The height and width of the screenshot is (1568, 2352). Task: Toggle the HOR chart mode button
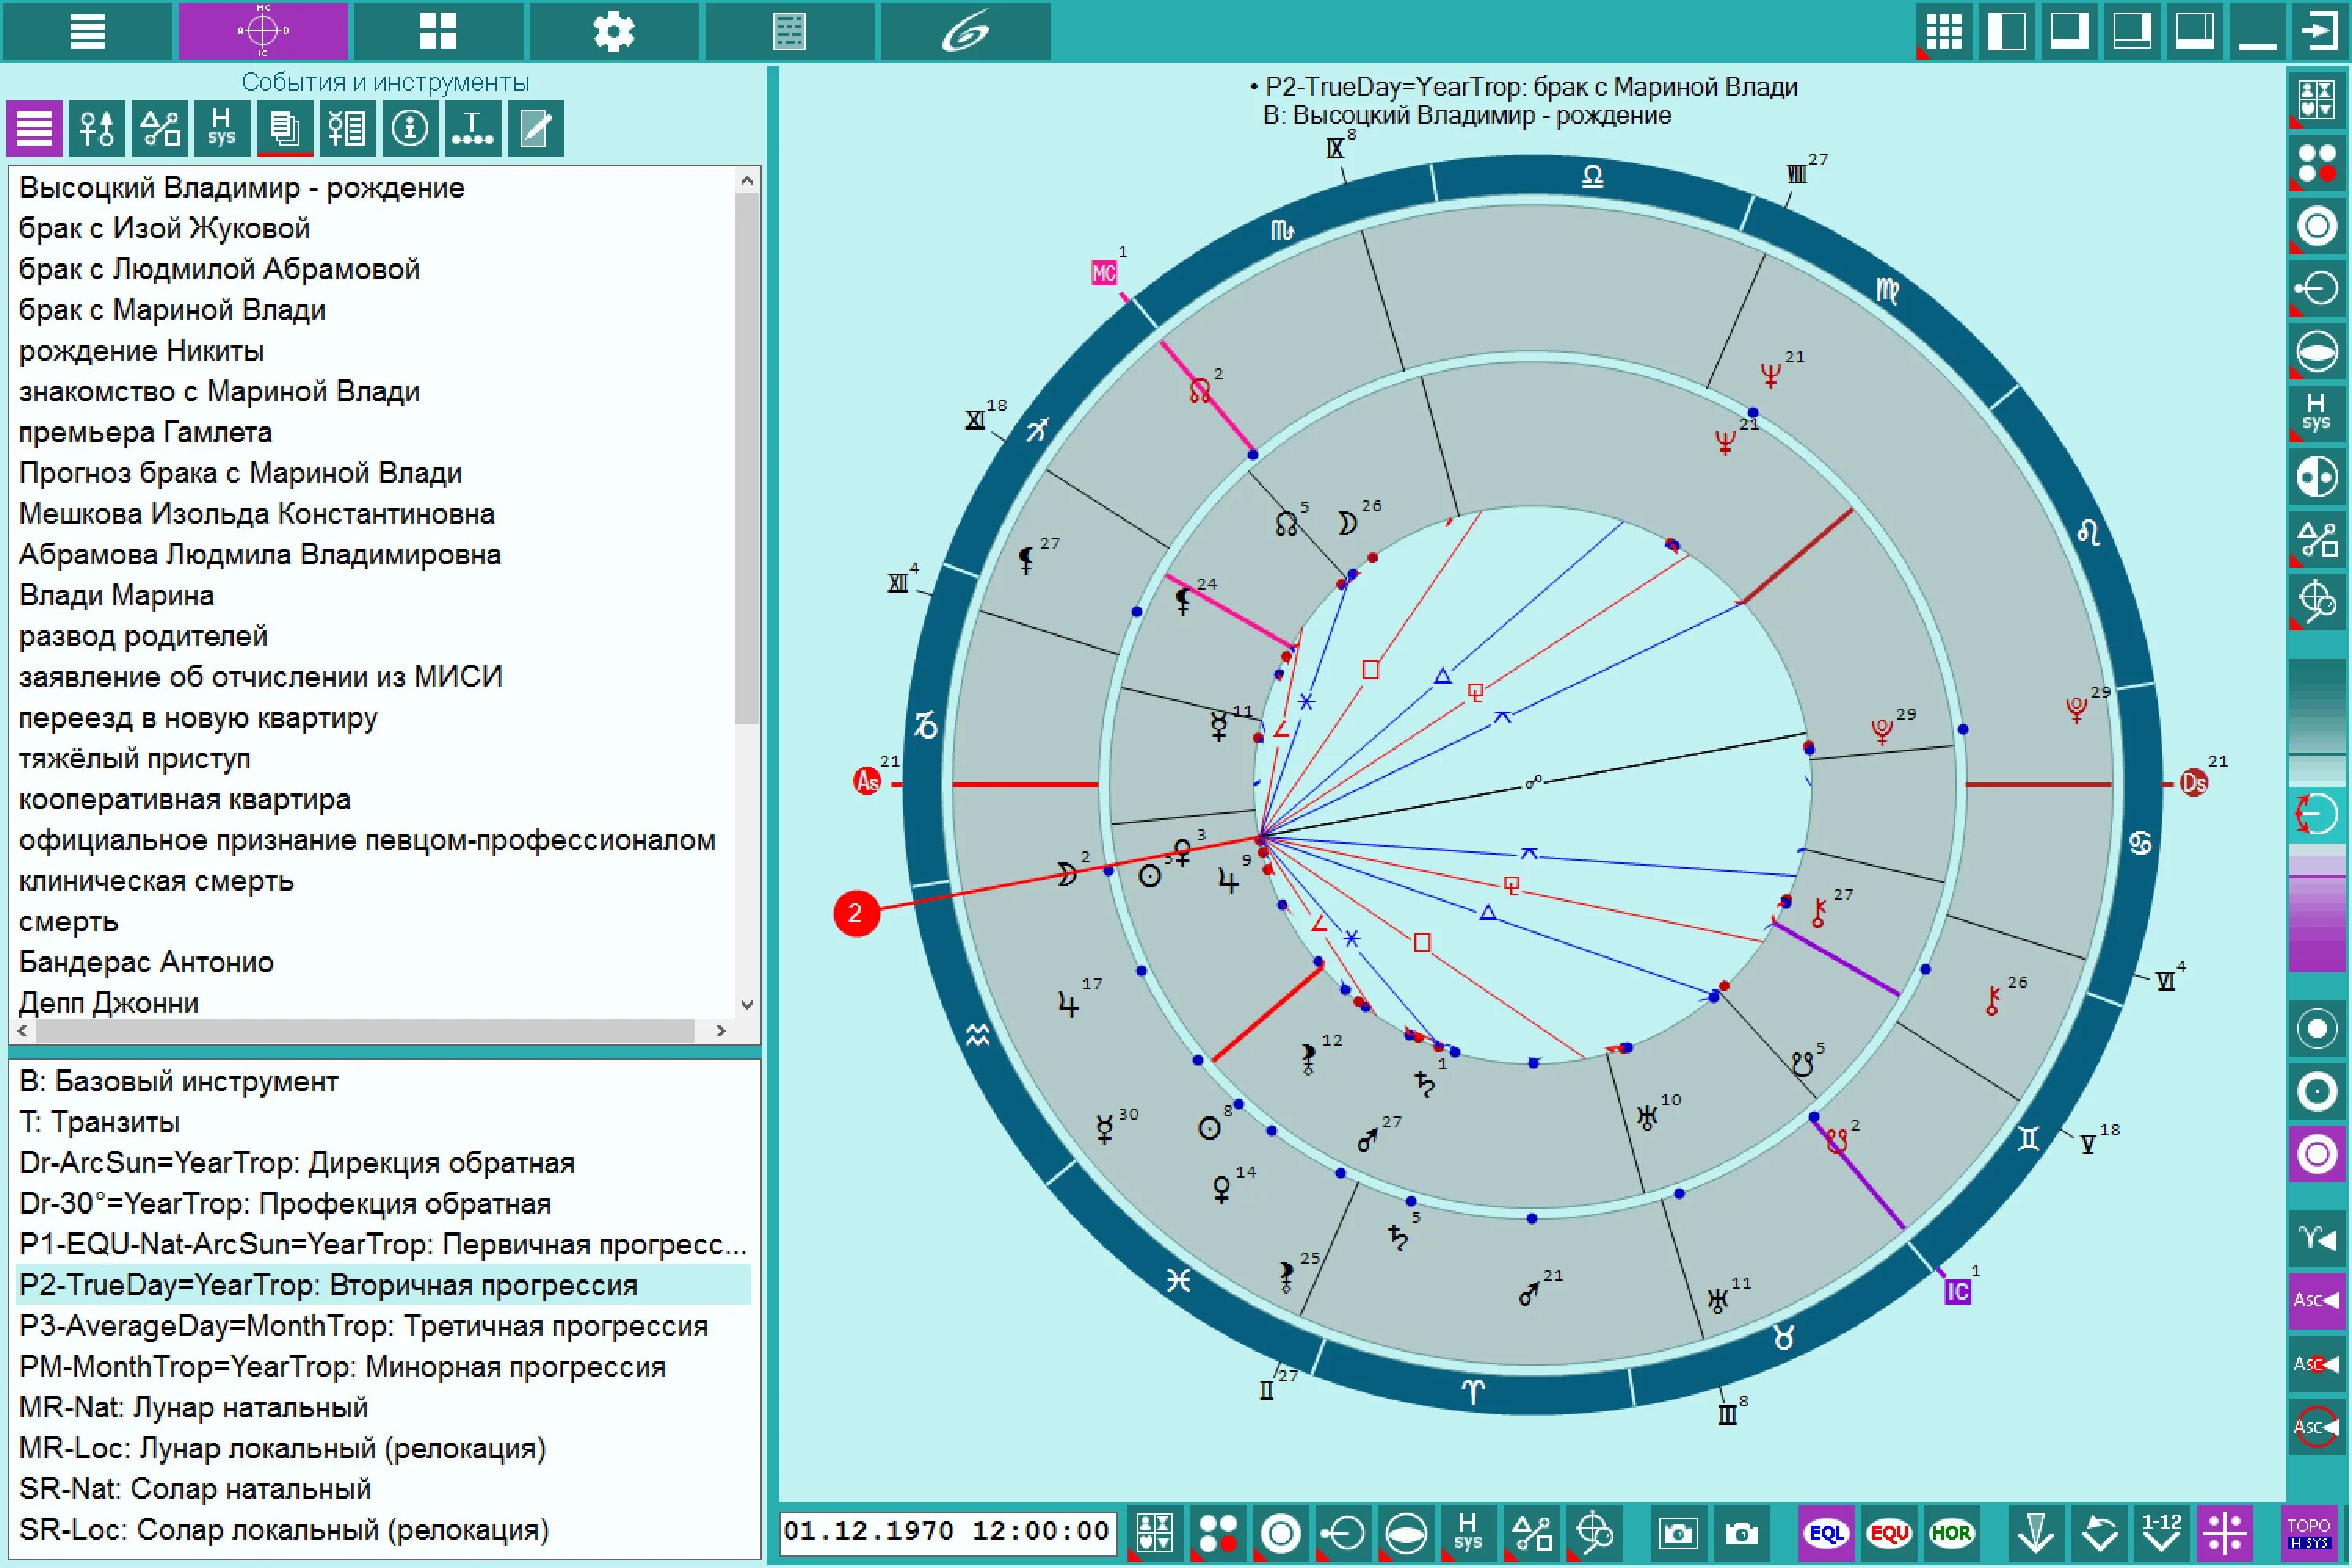(1951, 1533)
